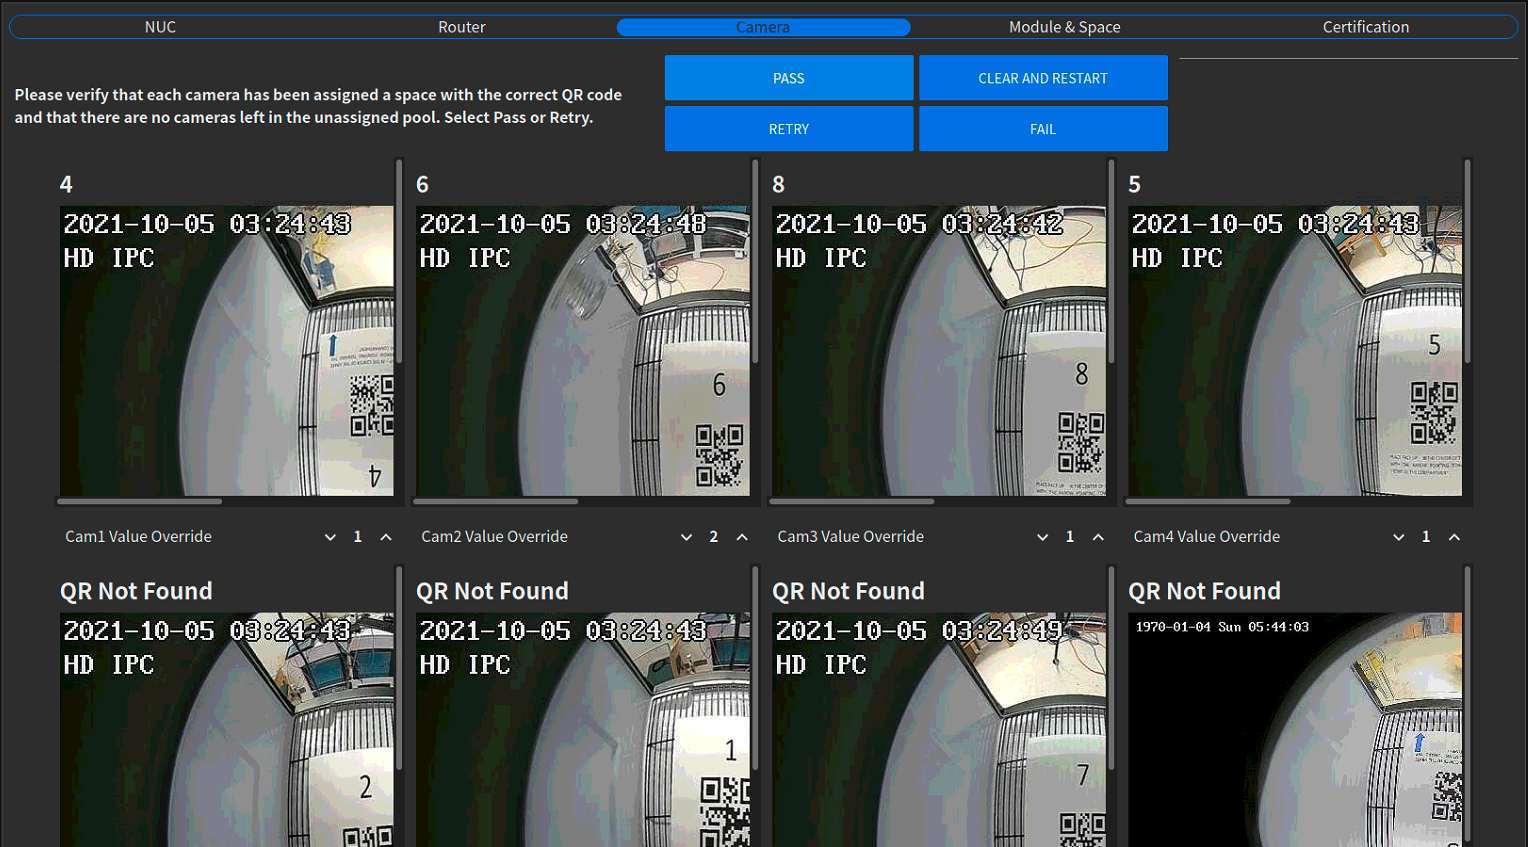
Task: Click the 1970-01-04 timestamp camera feed
Action: pyautogui.click(x=1294, y=730)
